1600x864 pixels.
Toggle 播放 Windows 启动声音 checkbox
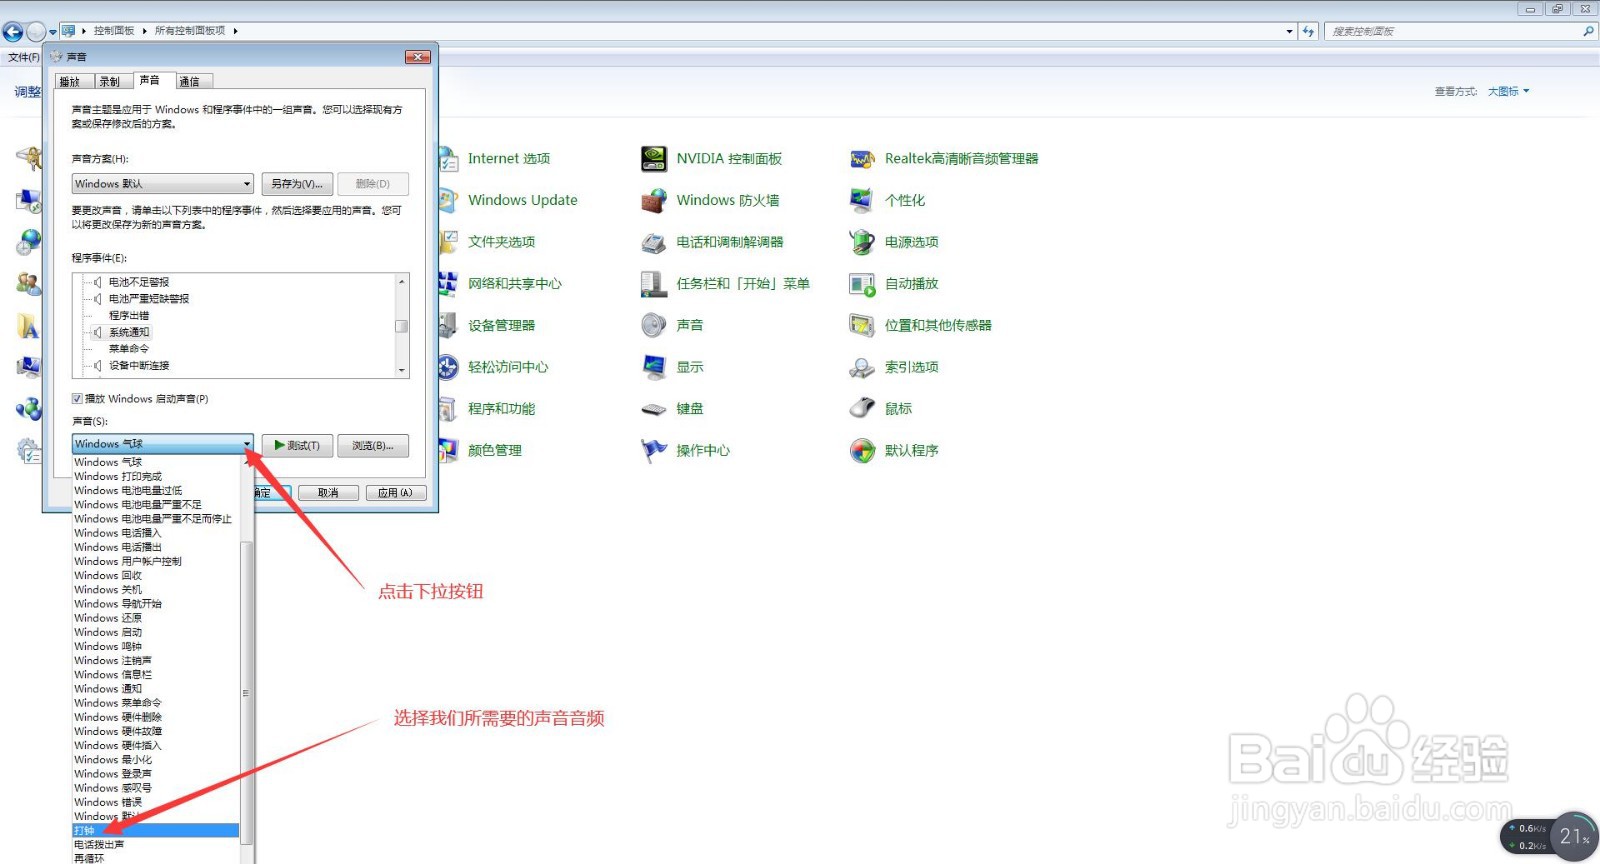[x=77, y=399]
